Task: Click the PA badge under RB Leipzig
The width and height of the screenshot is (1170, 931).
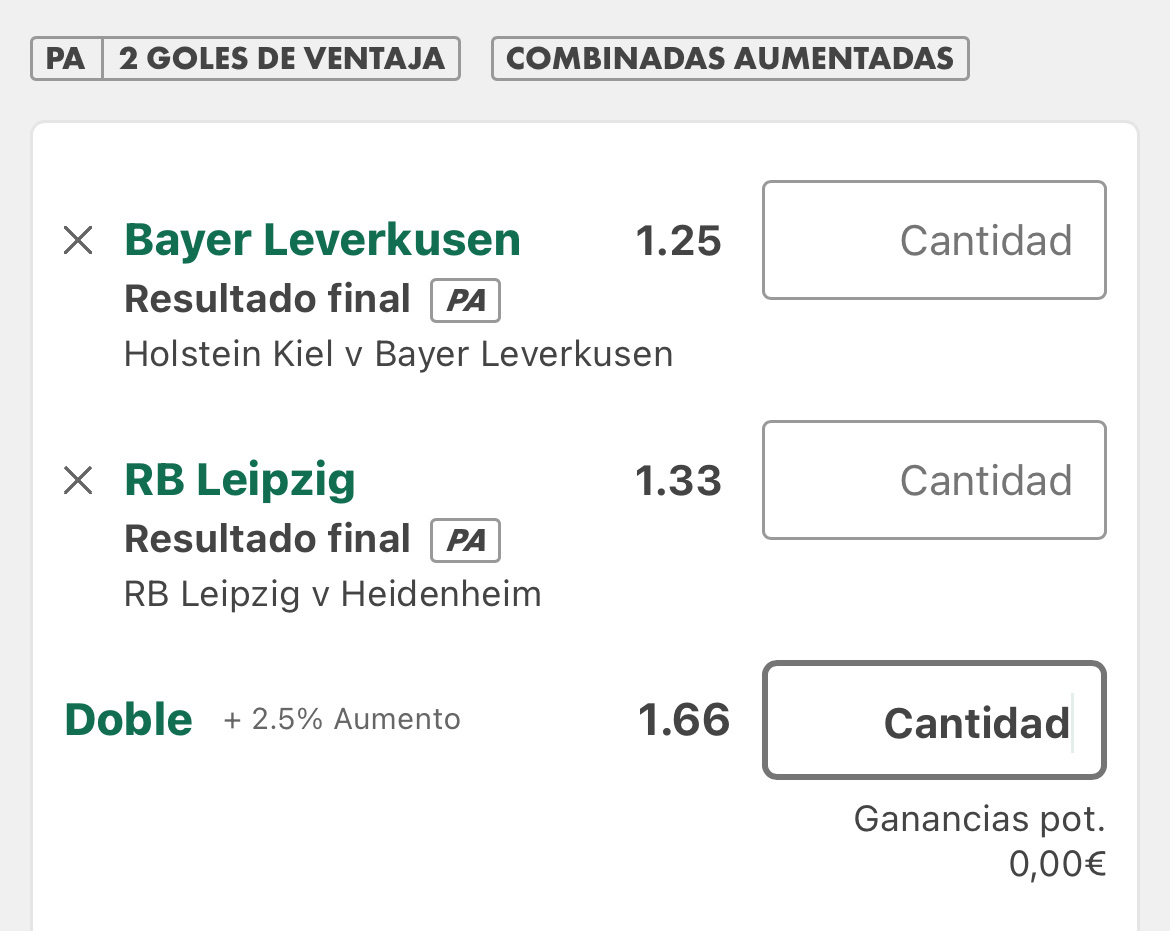Action: pos(466,540)
